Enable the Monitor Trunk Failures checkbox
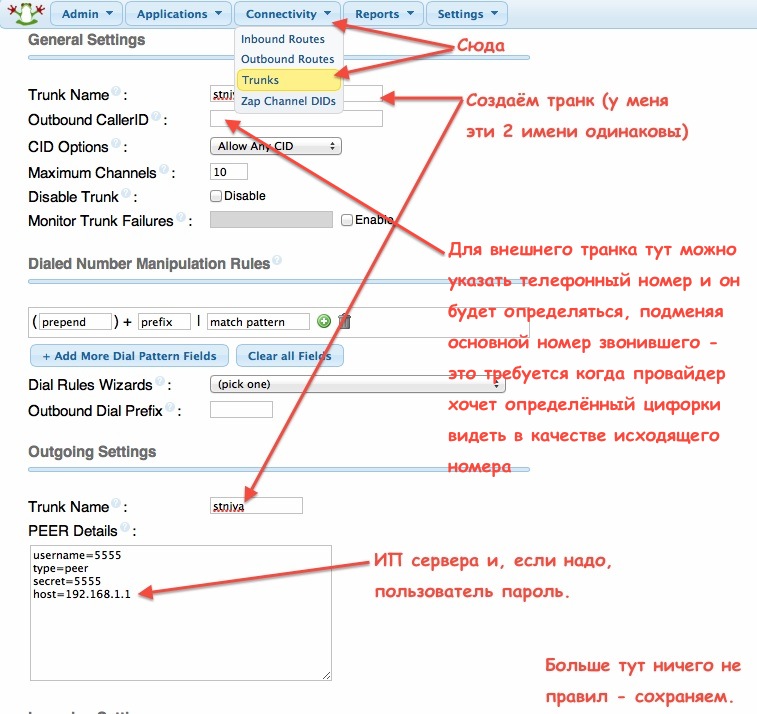757x714 pixels. tap(347, 220)
